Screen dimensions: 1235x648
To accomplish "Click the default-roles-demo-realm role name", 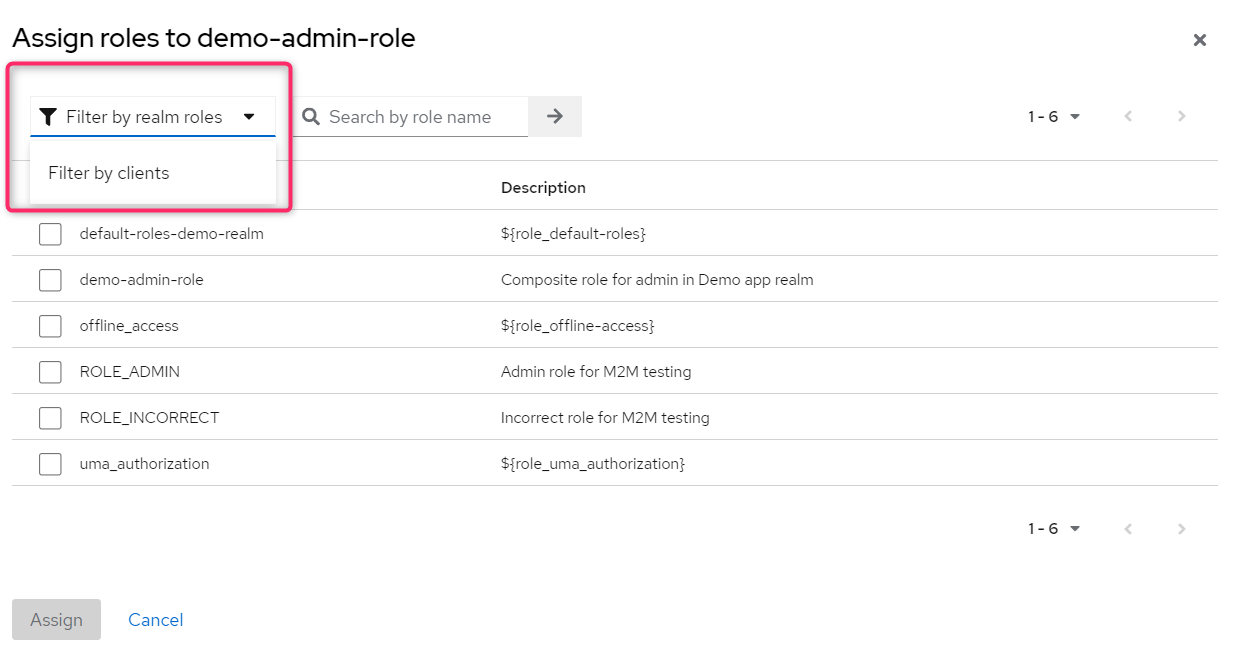I will (x=172, y=234).
